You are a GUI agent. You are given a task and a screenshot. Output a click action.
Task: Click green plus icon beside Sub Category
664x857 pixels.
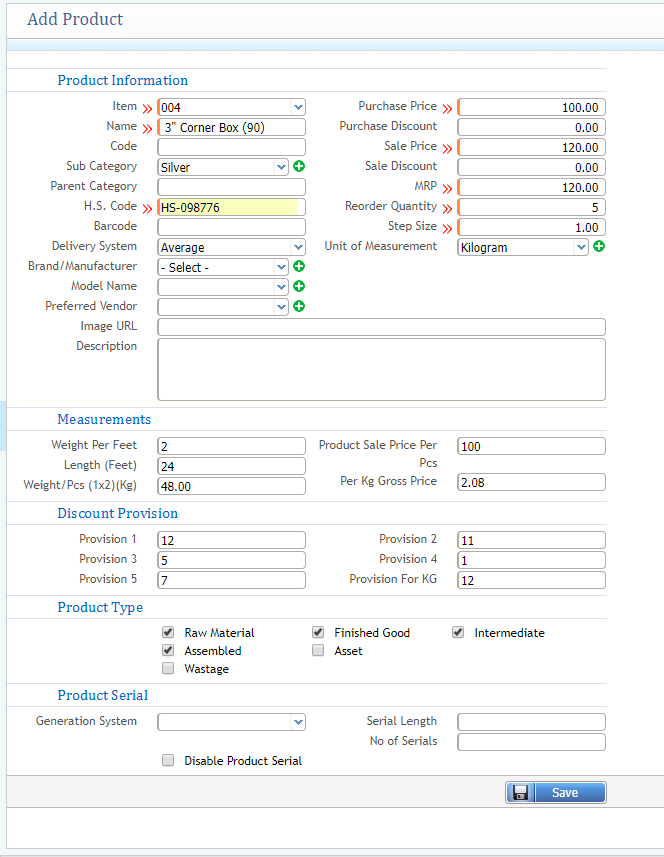click(x=299, y=167)
